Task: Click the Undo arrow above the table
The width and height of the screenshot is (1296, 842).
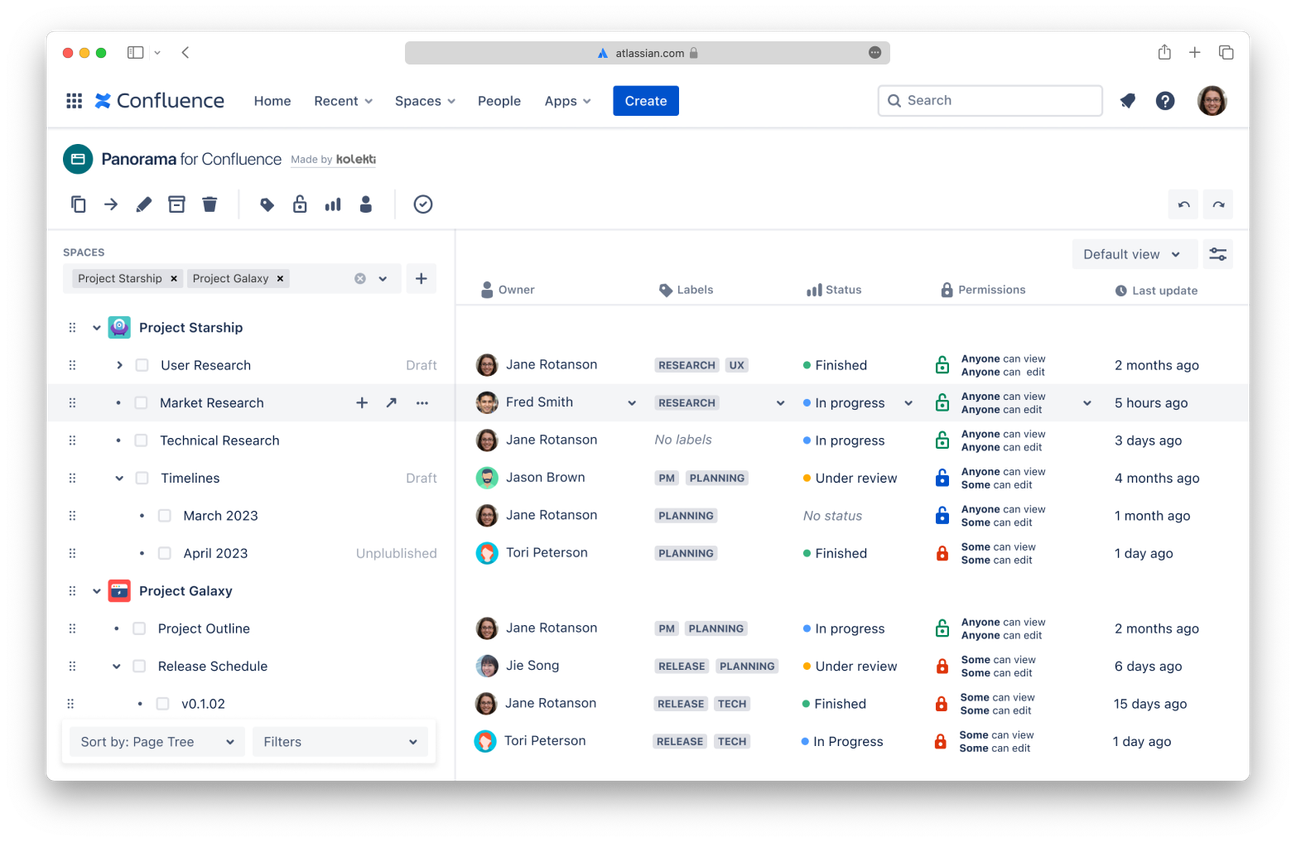Action: tap(1183, 204)
